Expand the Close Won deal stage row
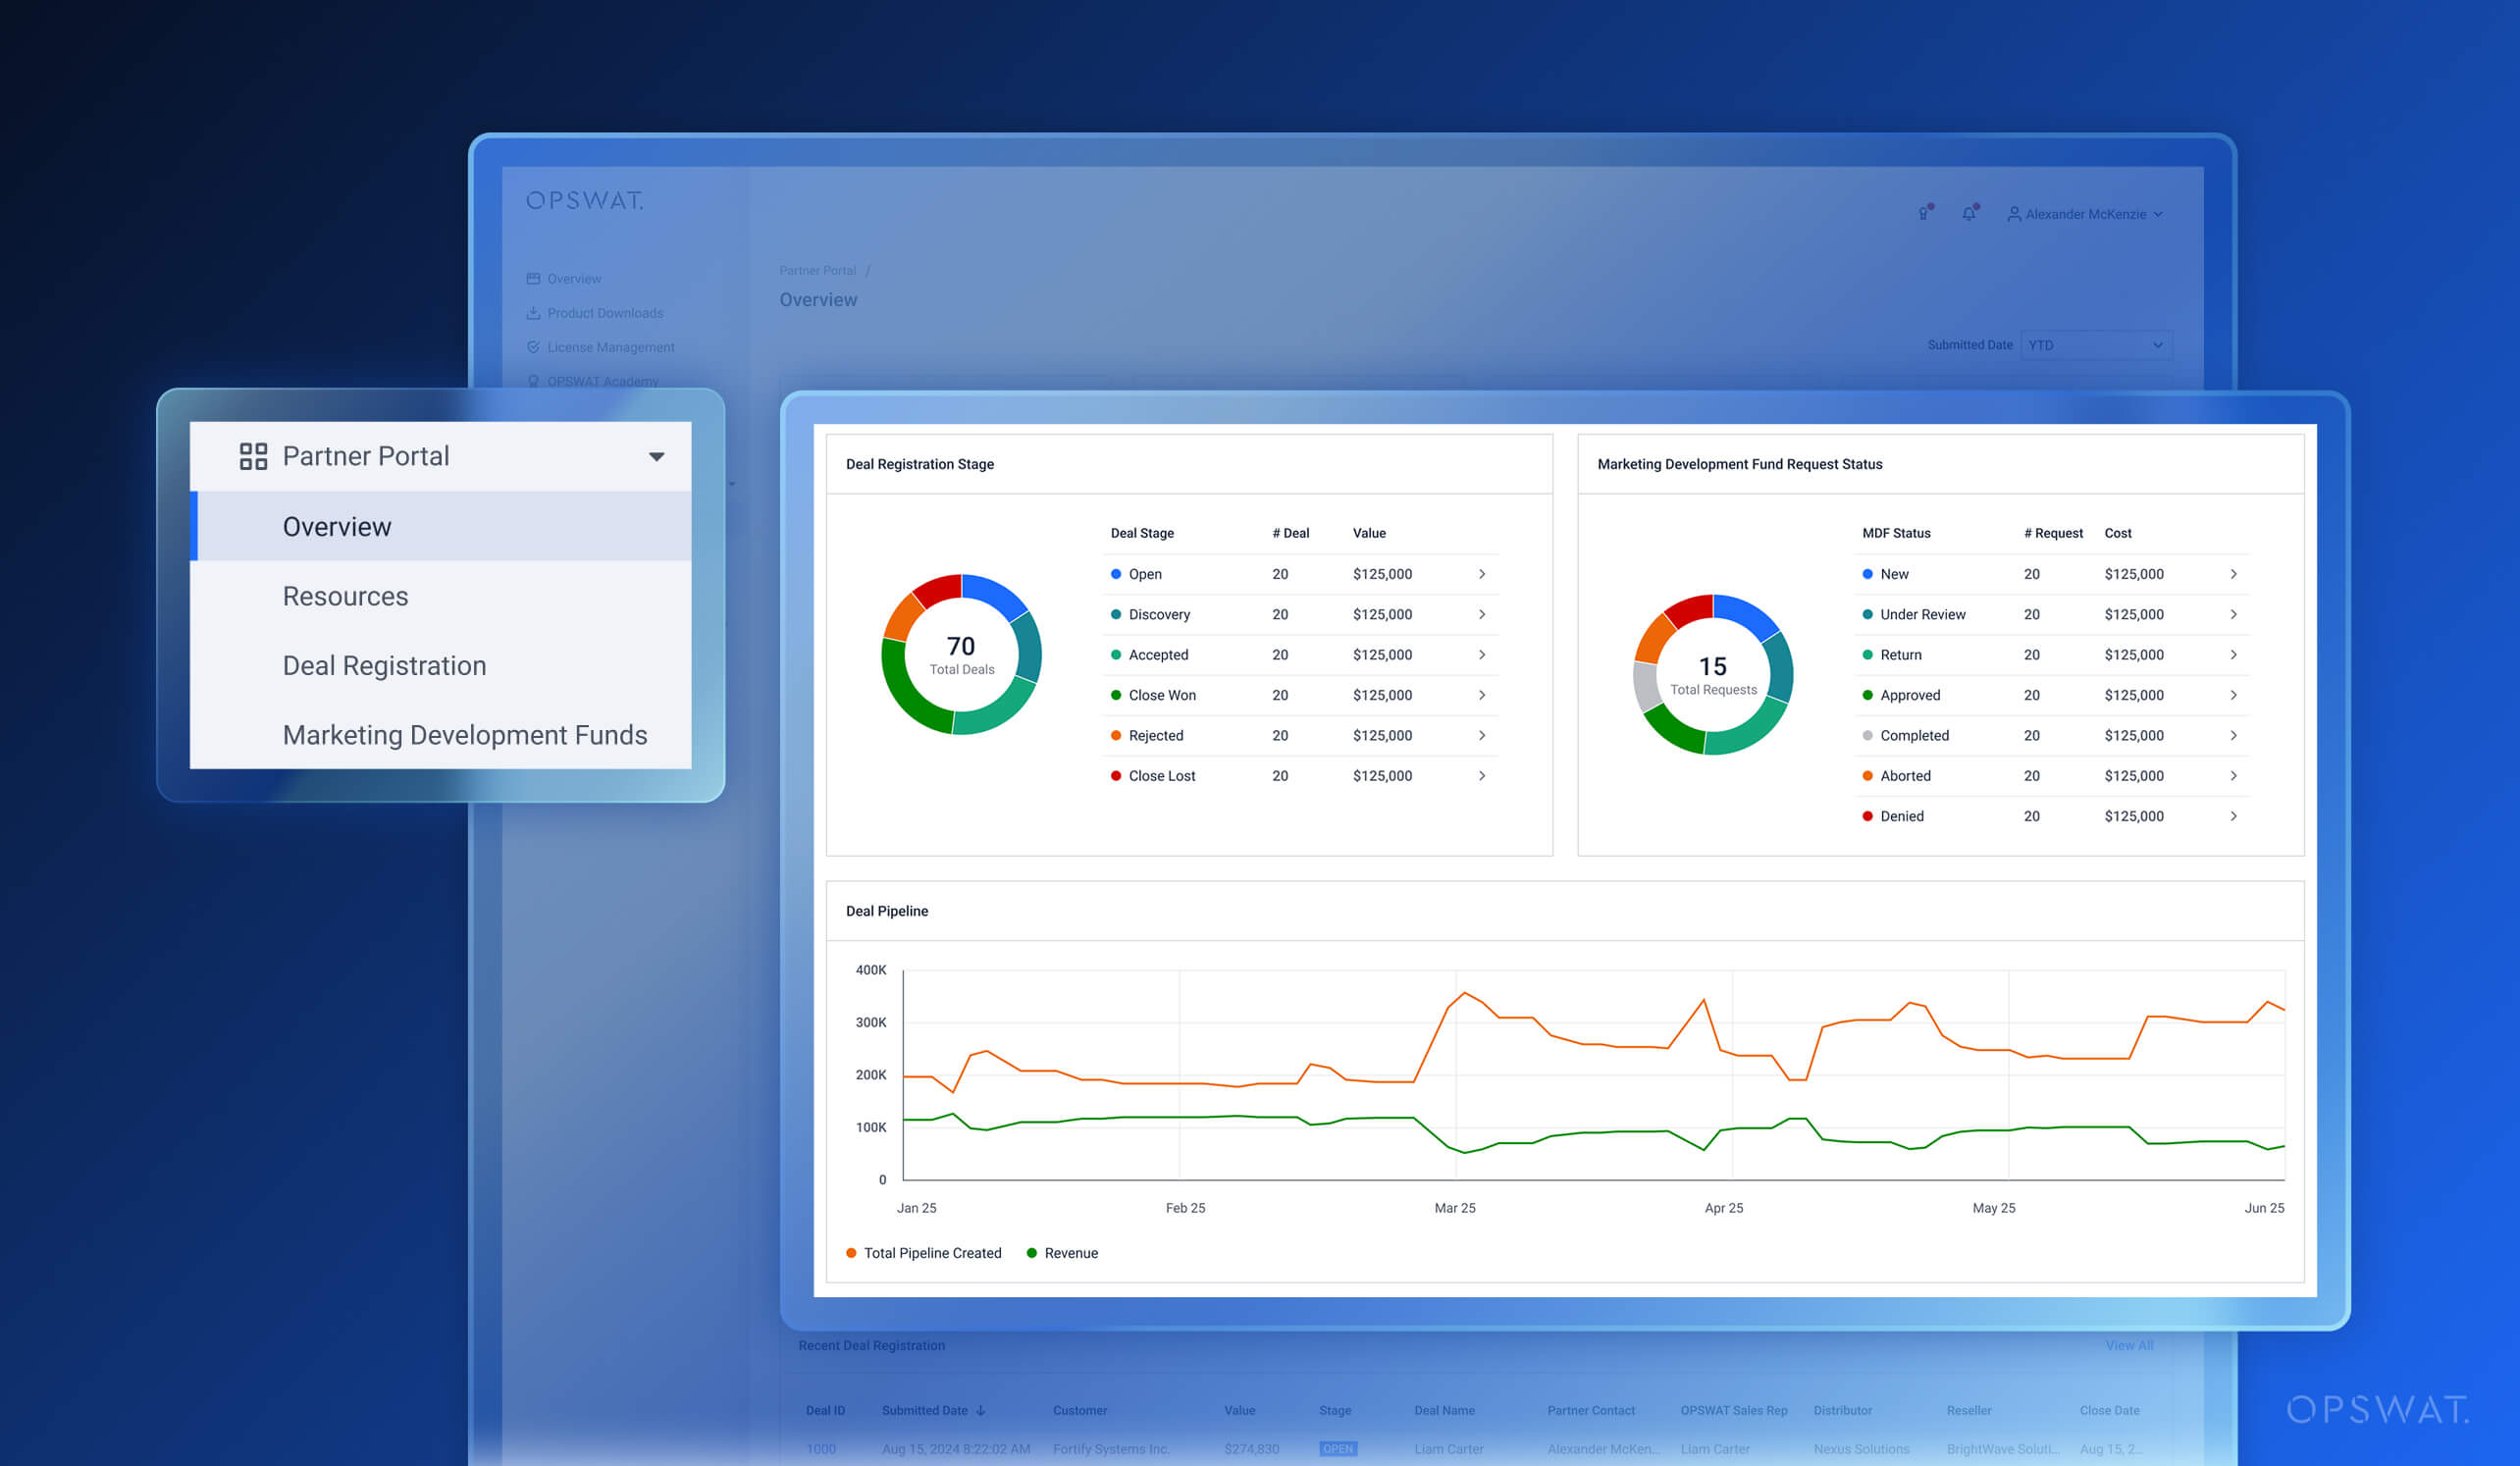This screenshot has height=1466, width=2520. coord(1483,695)
